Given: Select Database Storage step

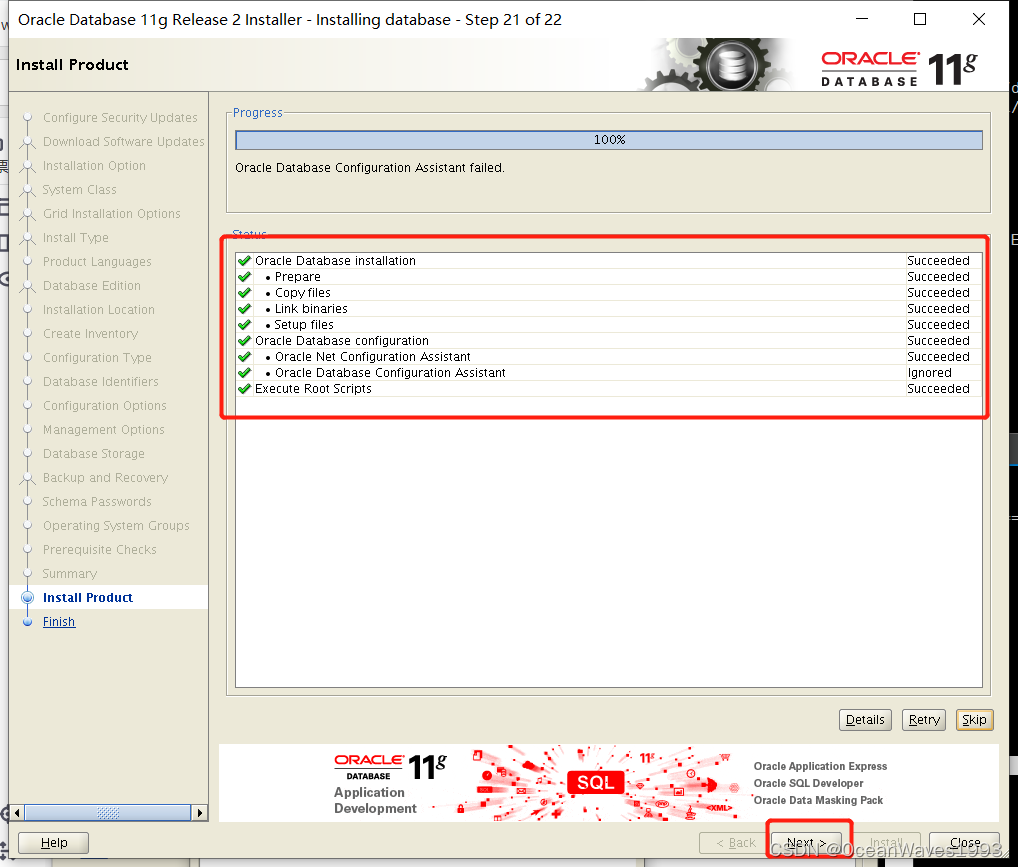Looking at the screenshot, I should 93,453.
